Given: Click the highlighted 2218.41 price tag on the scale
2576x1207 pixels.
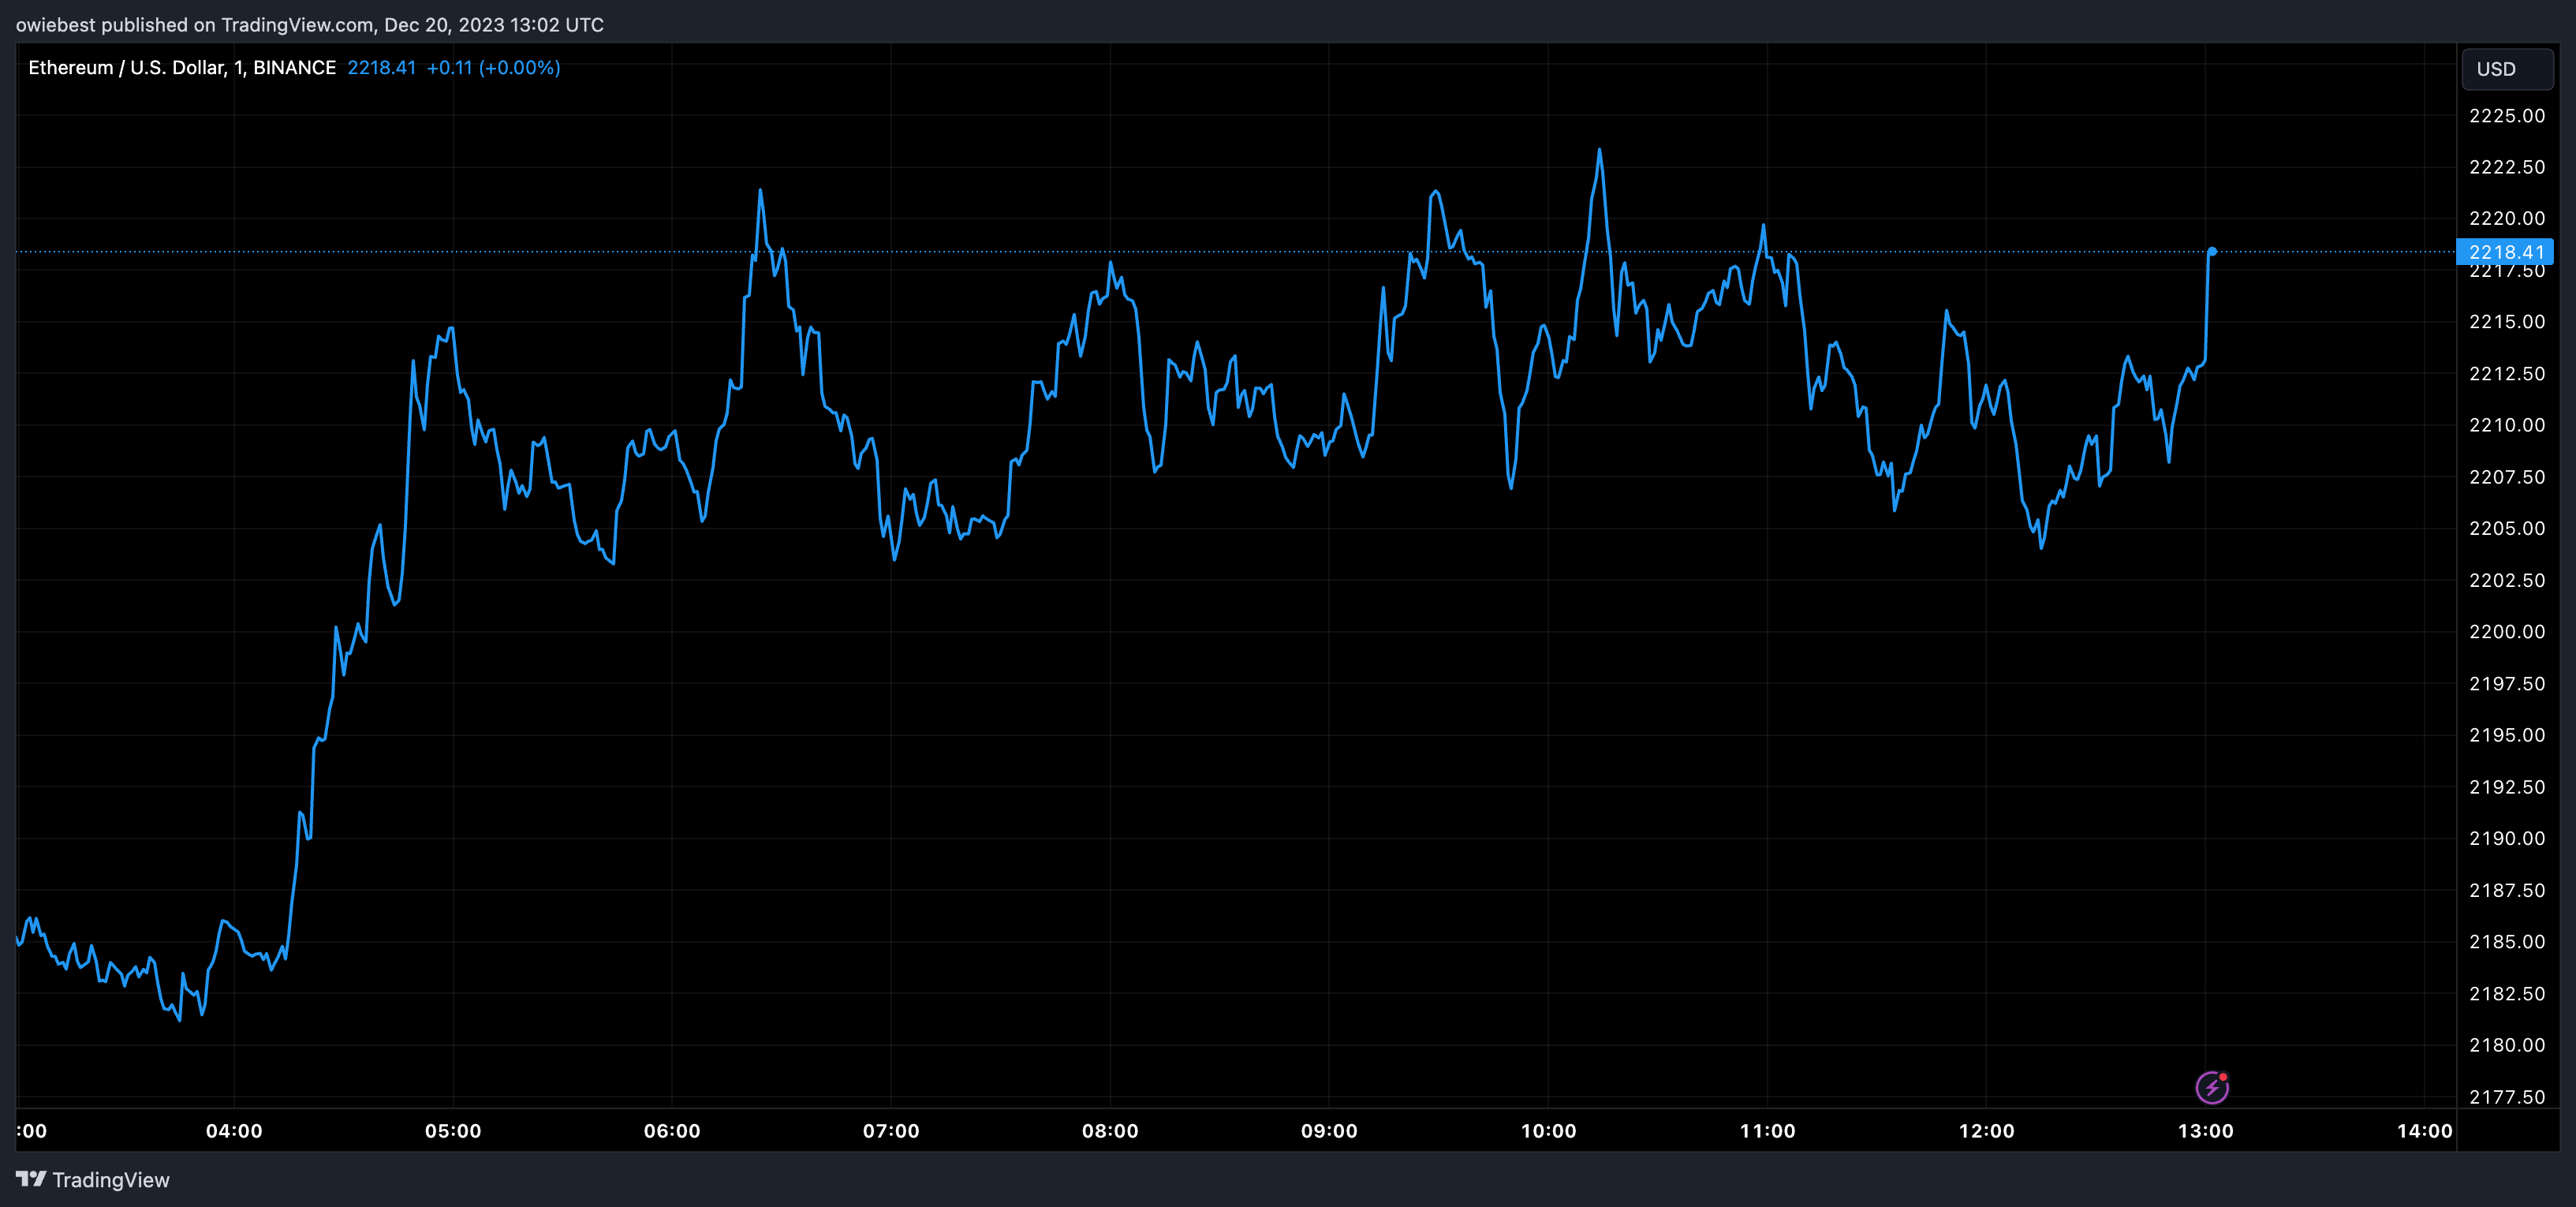Looking at the screenshot, I should 2505,253.
